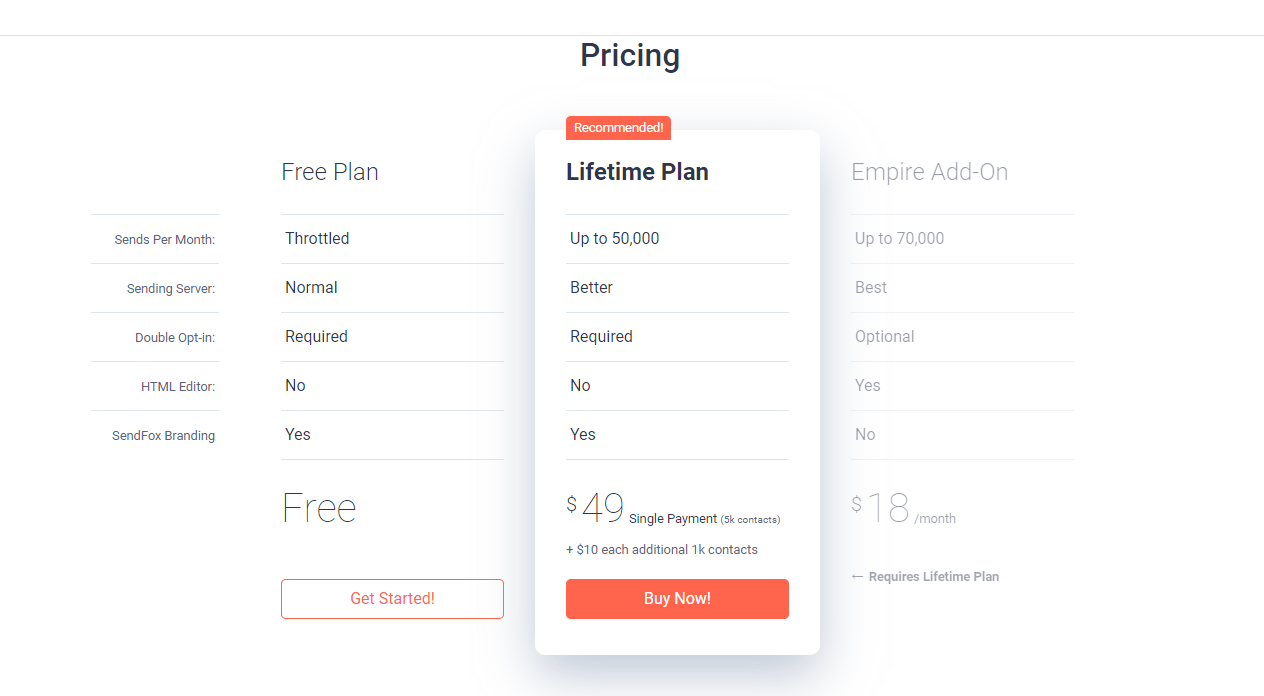Click the Pricing page title
The width and height of the screenshot is (1264, 696).
coord(629,55)
